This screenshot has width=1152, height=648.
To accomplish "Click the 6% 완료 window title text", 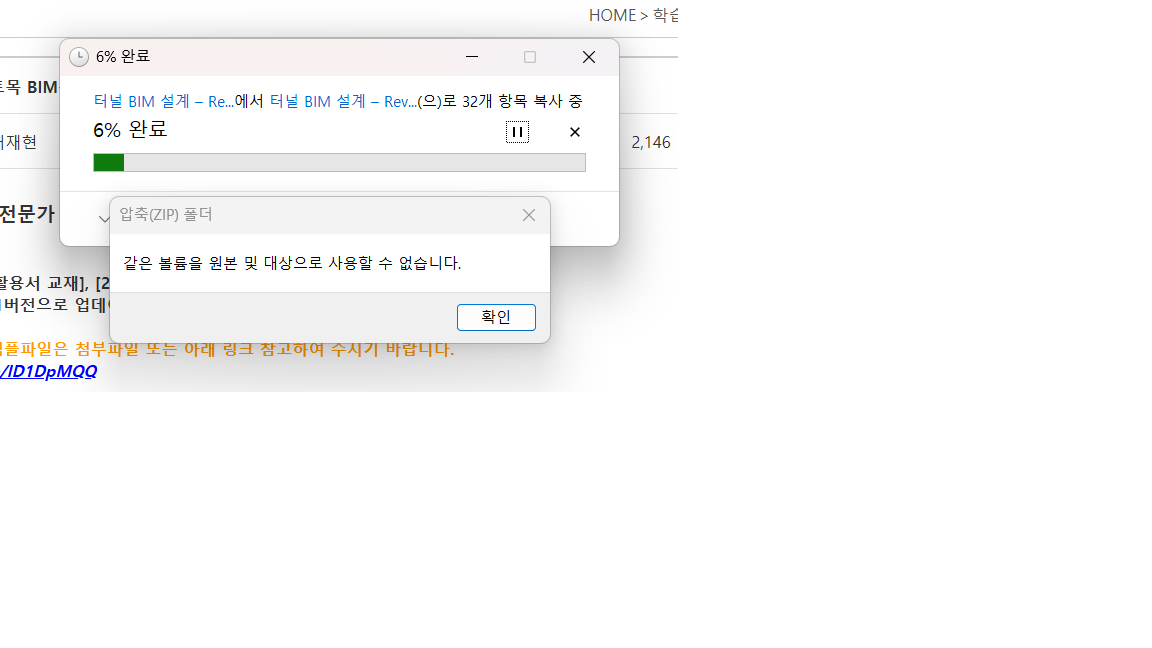I will (x=123, y=57).
